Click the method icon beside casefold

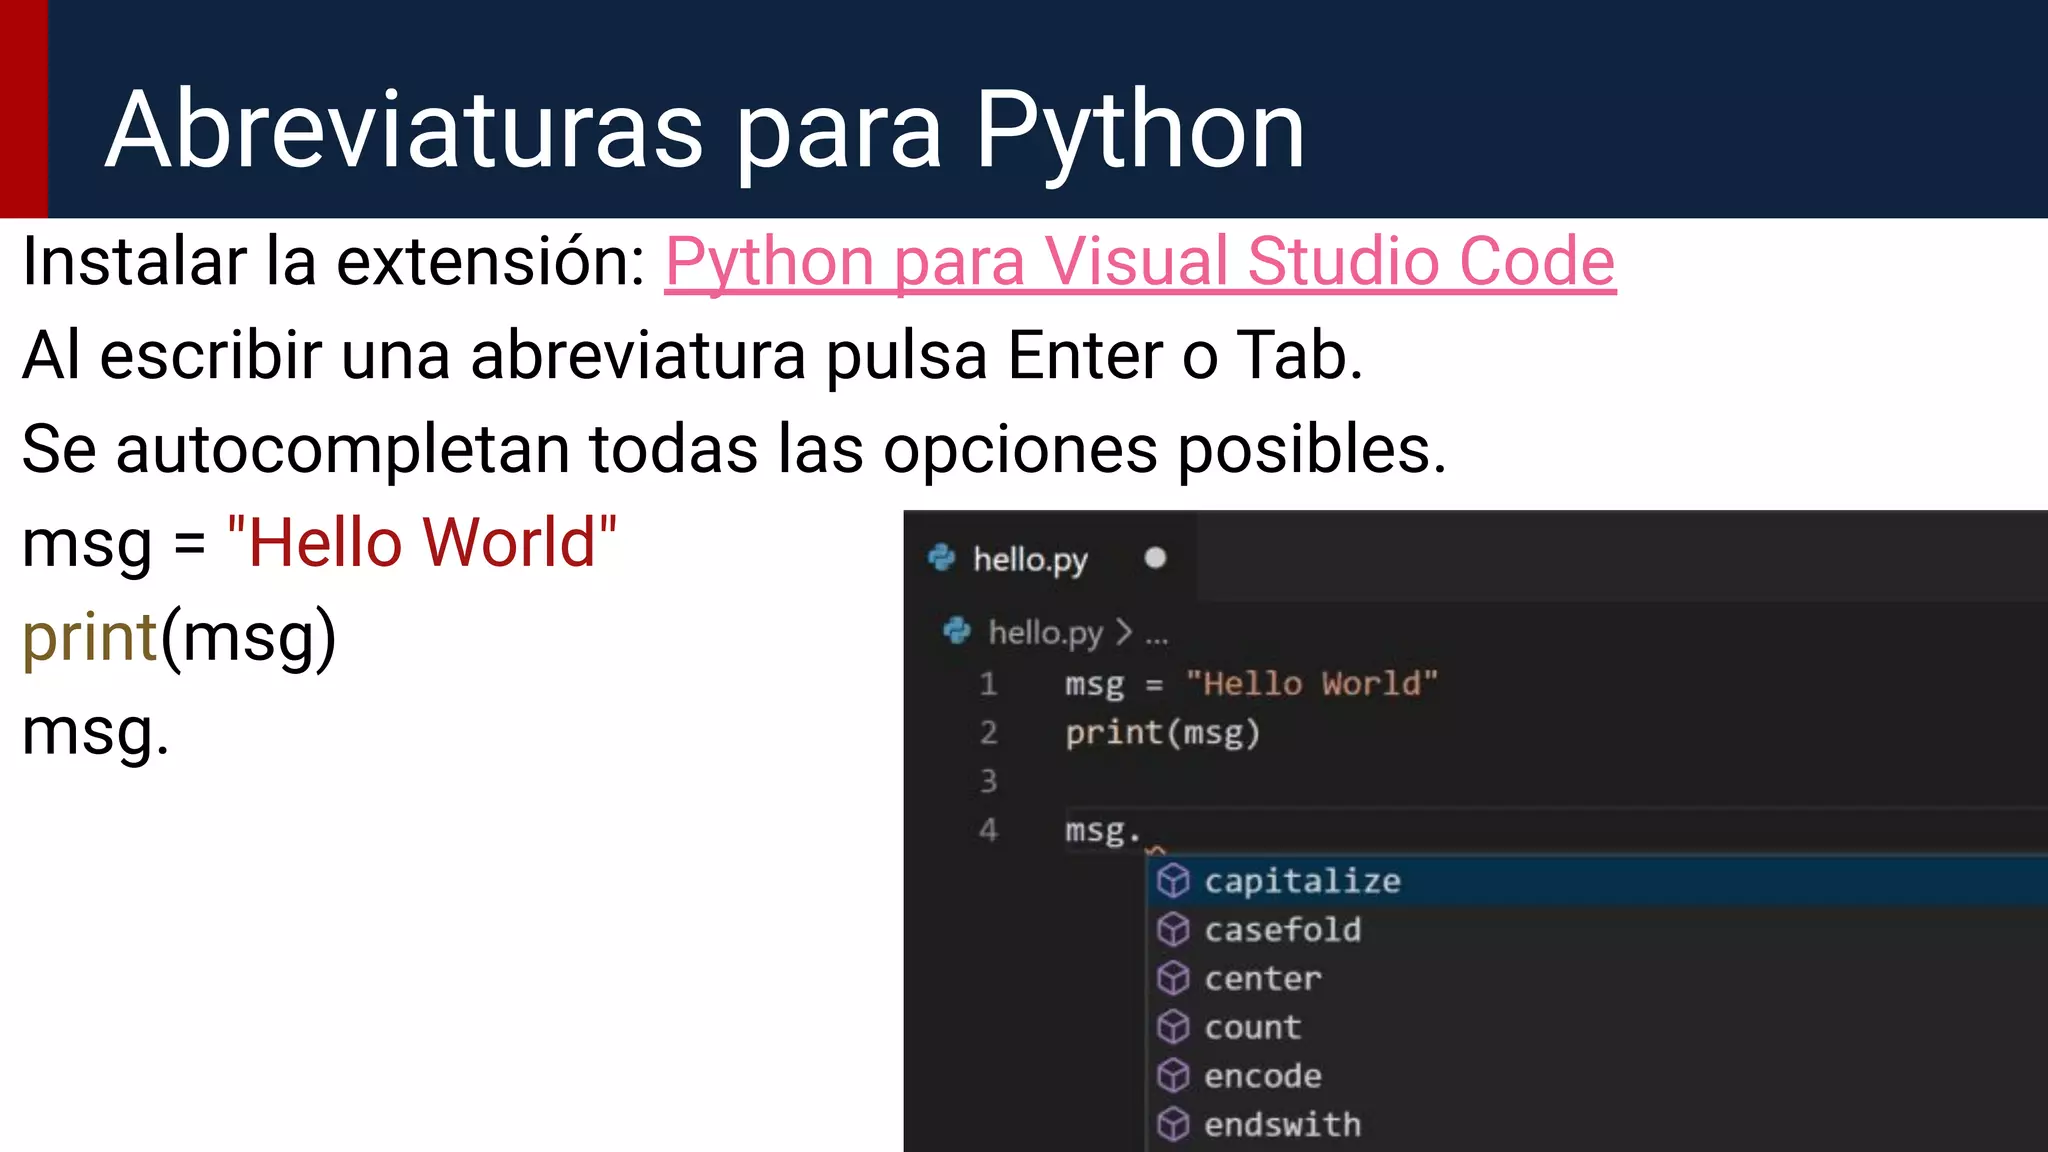[1173, 930]
